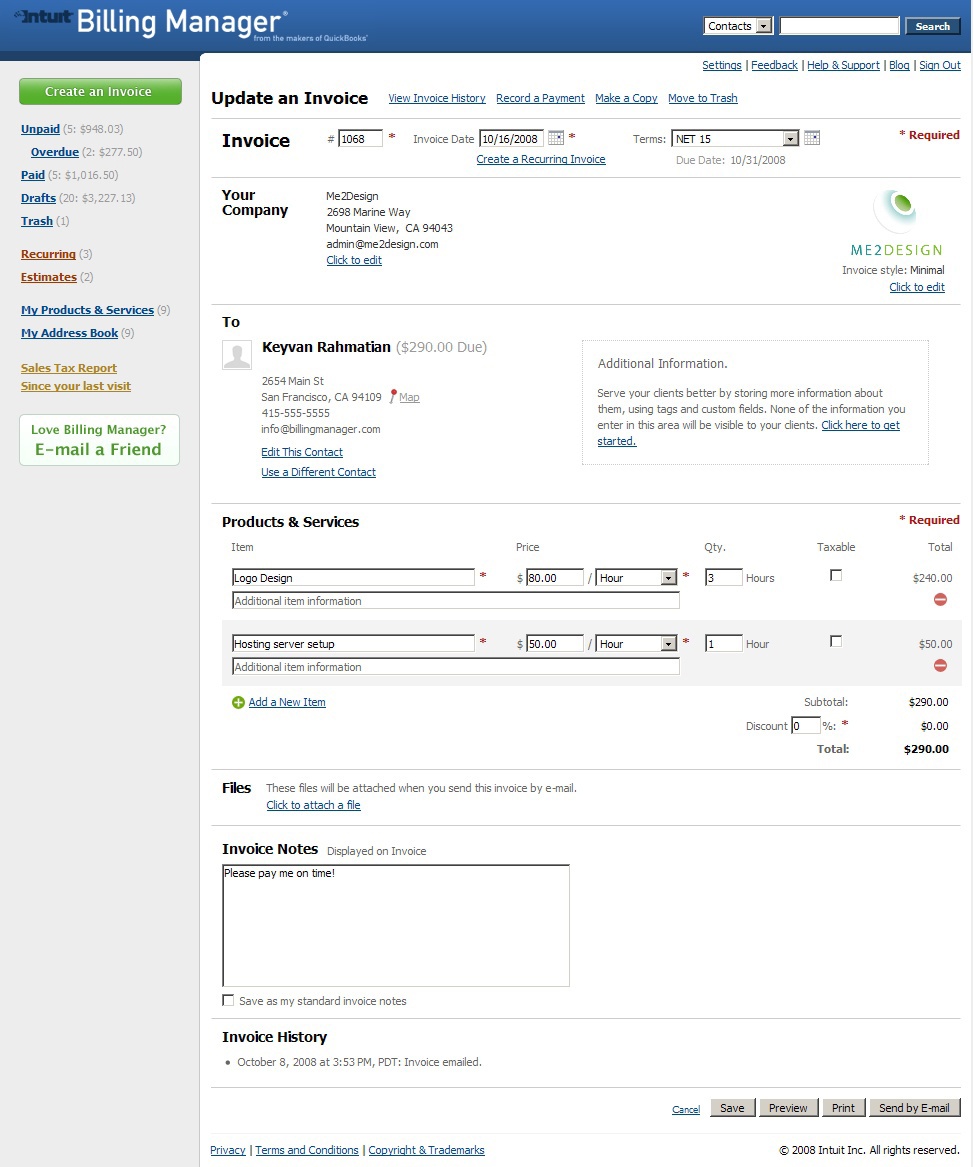The height and width of the screenshot is (1167, 974).
Task: Open the Logo Design price unit dropdown
Action: [x=668, y=578]
